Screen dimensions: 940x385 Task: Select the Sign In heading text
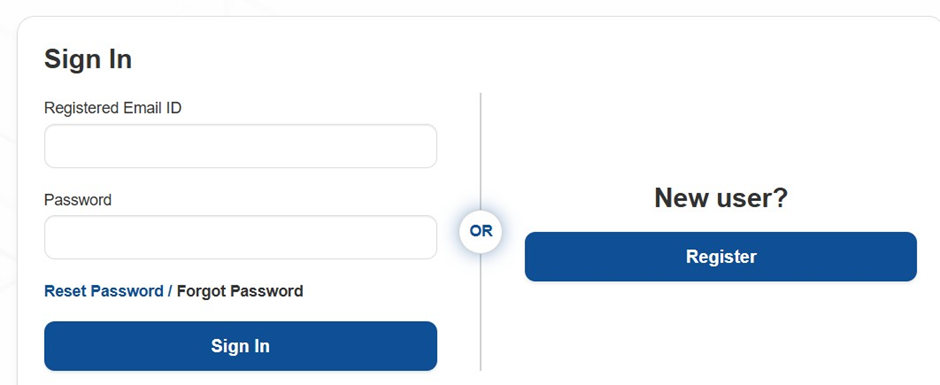pos(88,59)
